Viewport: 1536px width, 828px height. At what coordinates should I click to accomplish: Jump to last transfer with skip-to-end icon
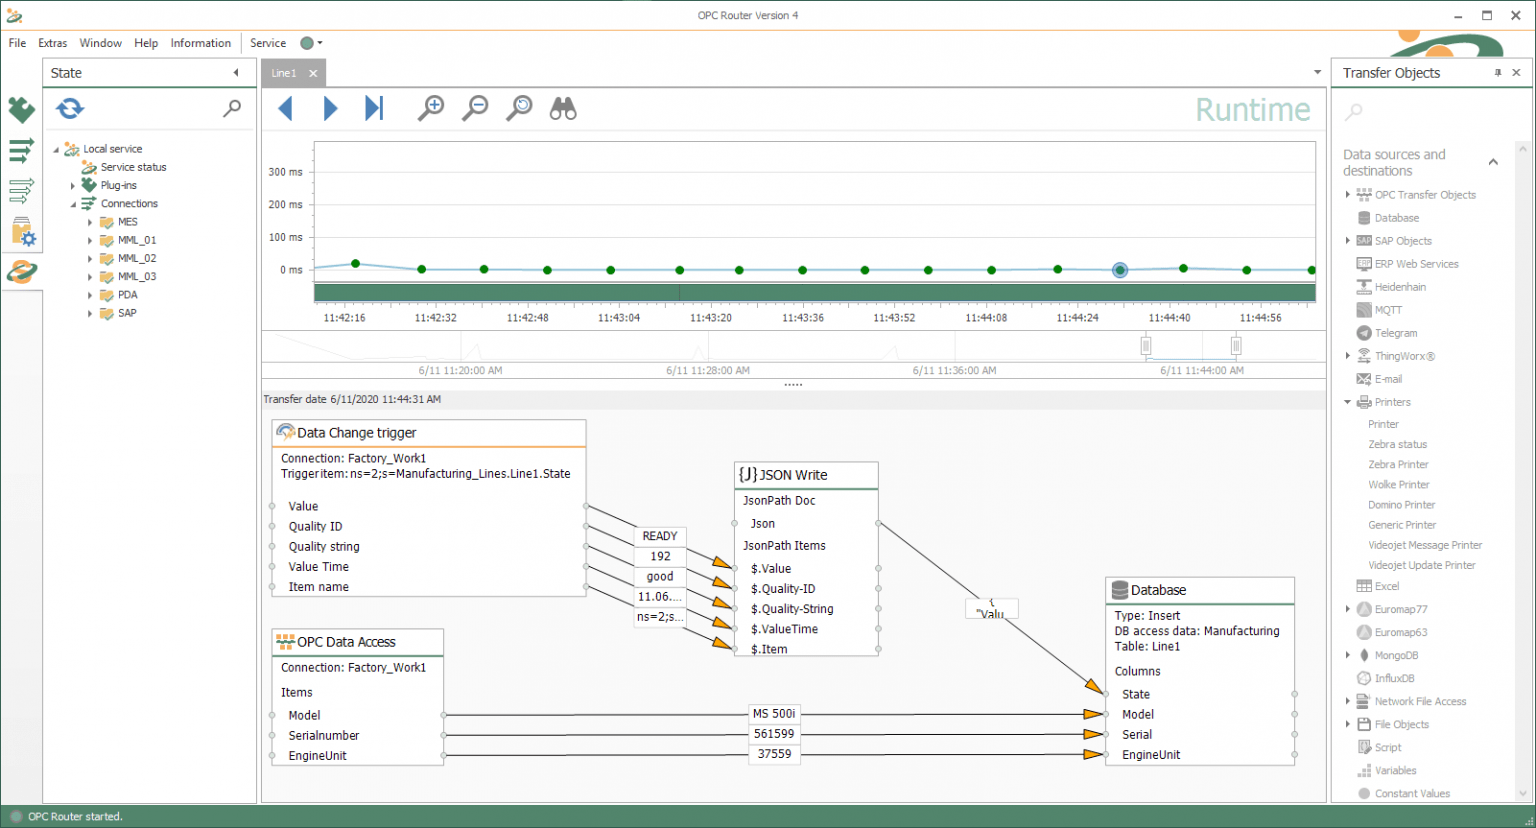click(374, 108)
